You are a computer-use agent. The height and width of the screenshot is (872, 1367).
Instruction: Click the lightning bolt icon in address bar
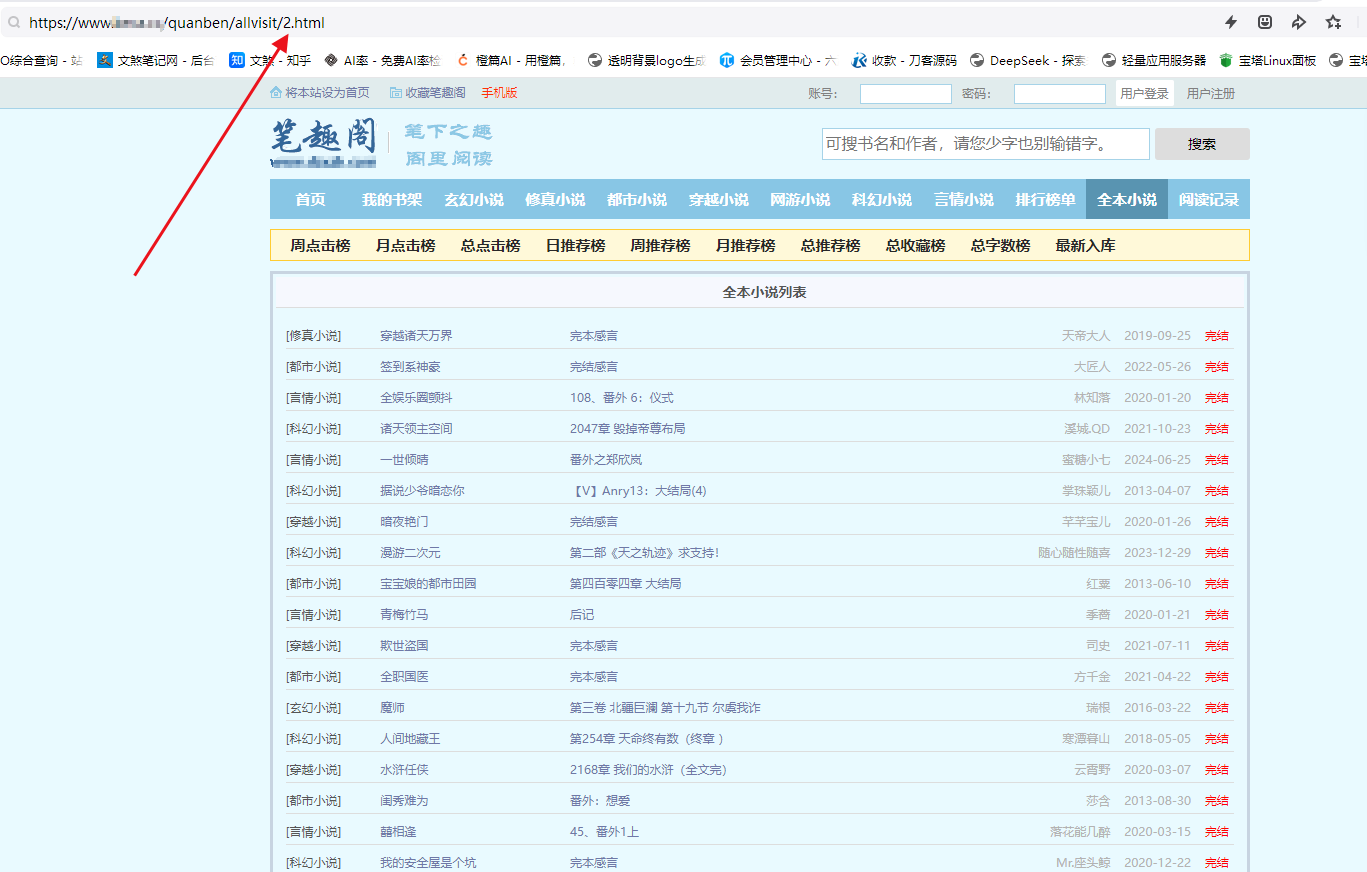(x=1231, y=22)
